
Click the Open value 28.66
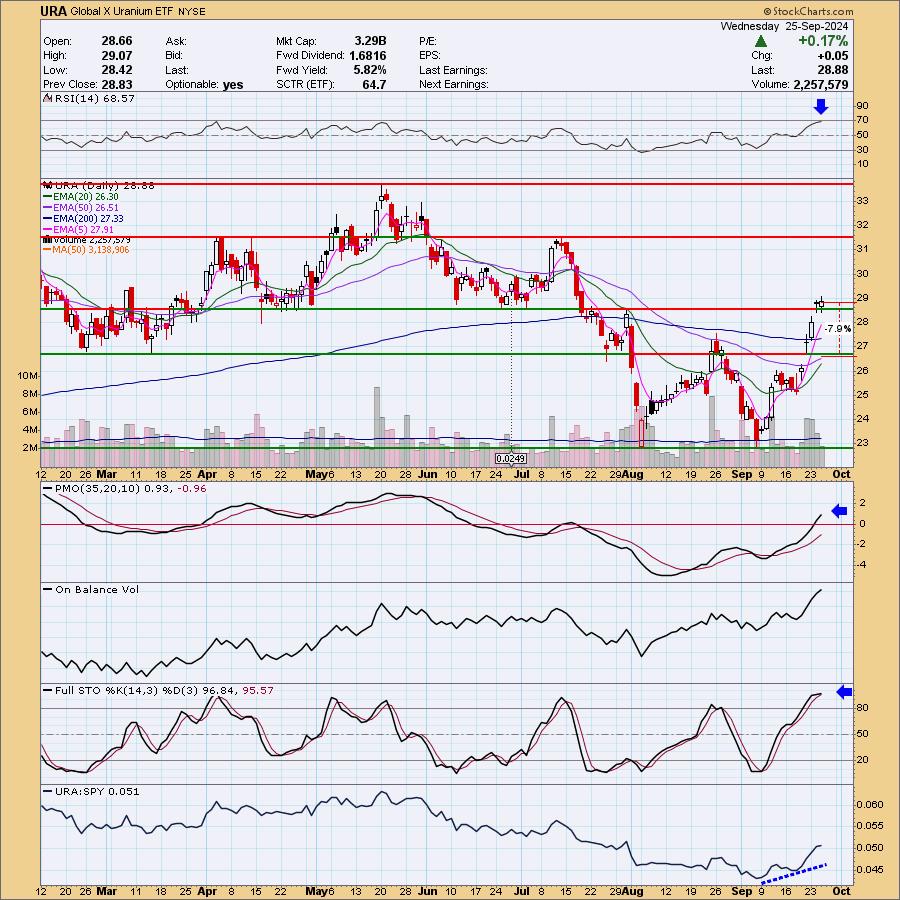117,41
